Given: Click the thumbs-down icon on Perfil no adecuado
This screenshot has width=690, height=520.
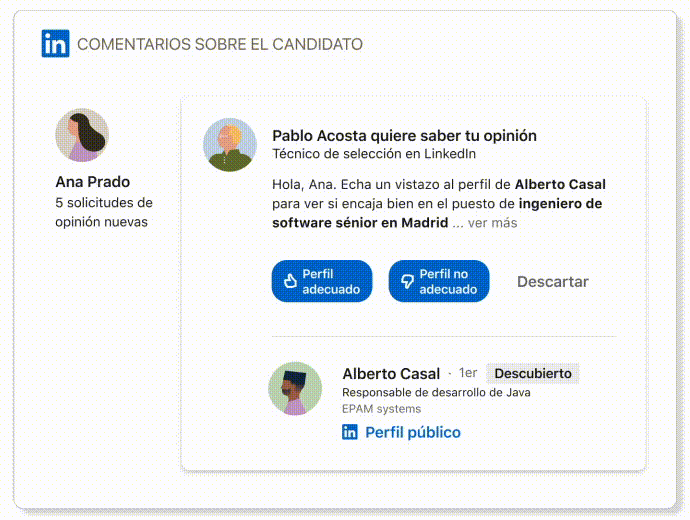Looking at the screenshot, I should (407, 281).
